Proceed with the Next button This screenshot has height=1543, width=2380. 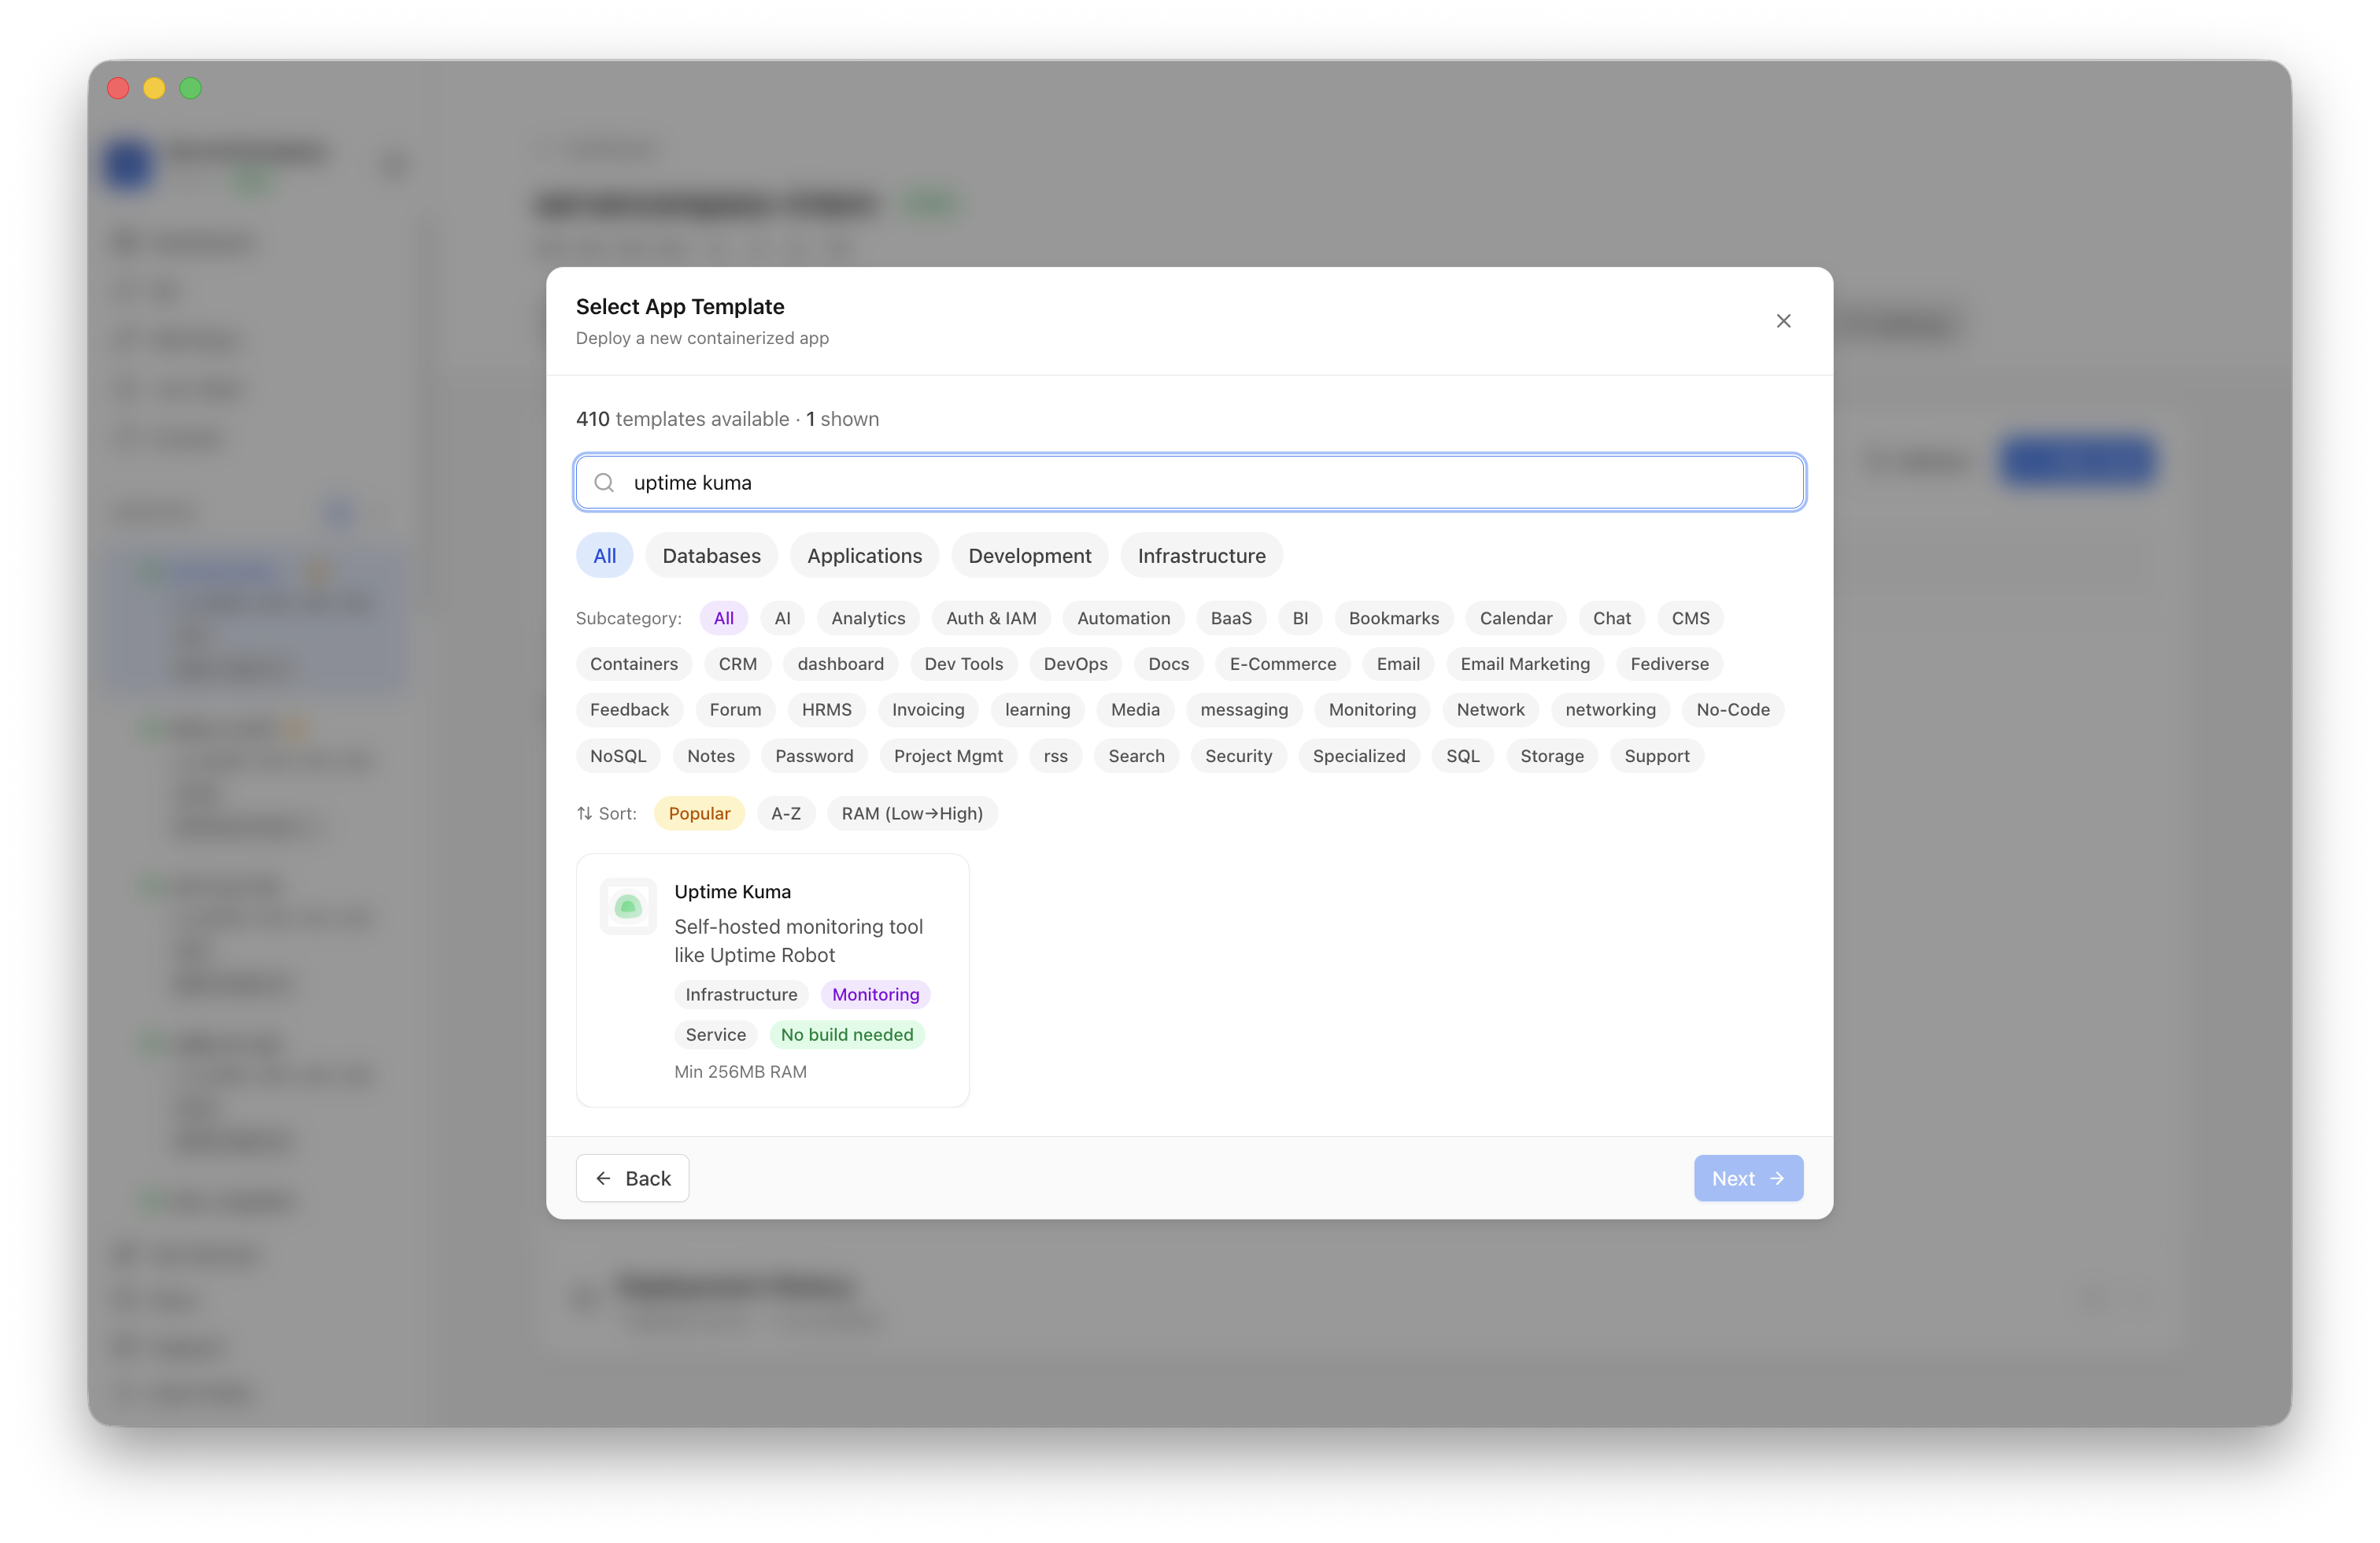coord(1748,1178)
